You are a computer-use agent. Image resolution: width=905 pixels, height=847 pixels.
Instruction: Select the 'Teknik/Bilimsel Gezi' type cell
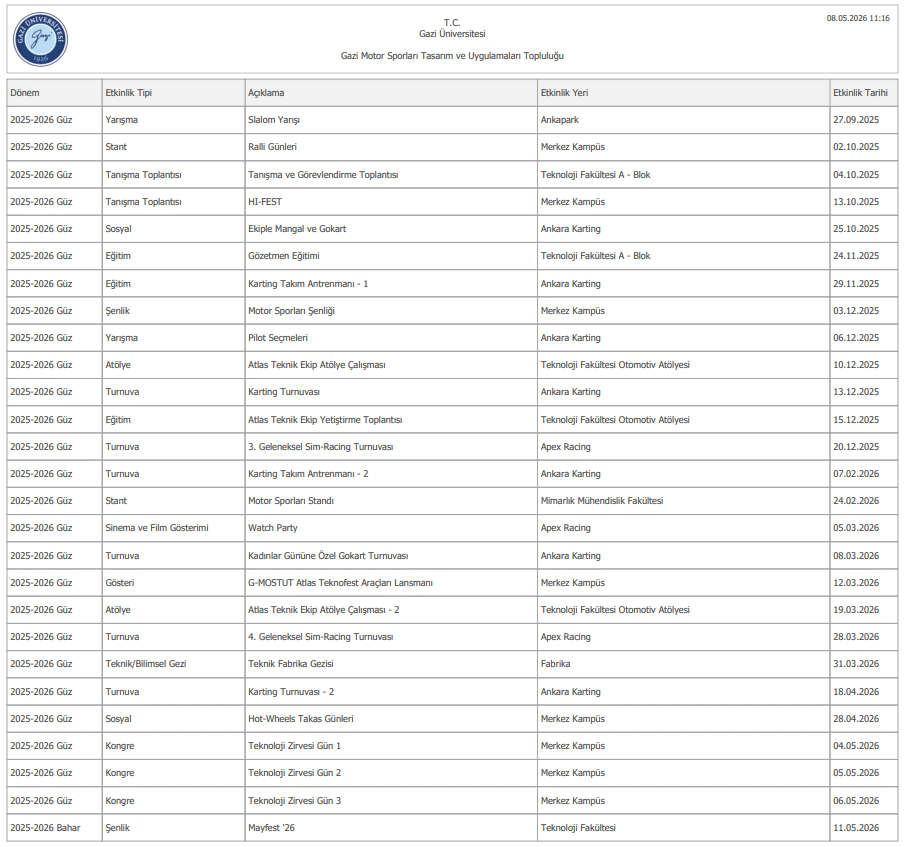point(174,665)
